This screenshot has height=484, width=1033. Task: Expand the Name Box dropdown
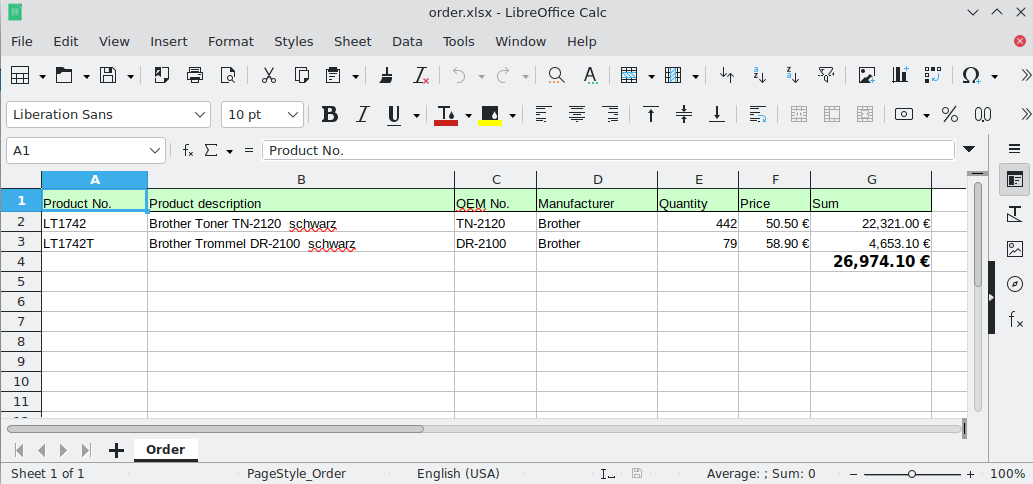(155, 150)
